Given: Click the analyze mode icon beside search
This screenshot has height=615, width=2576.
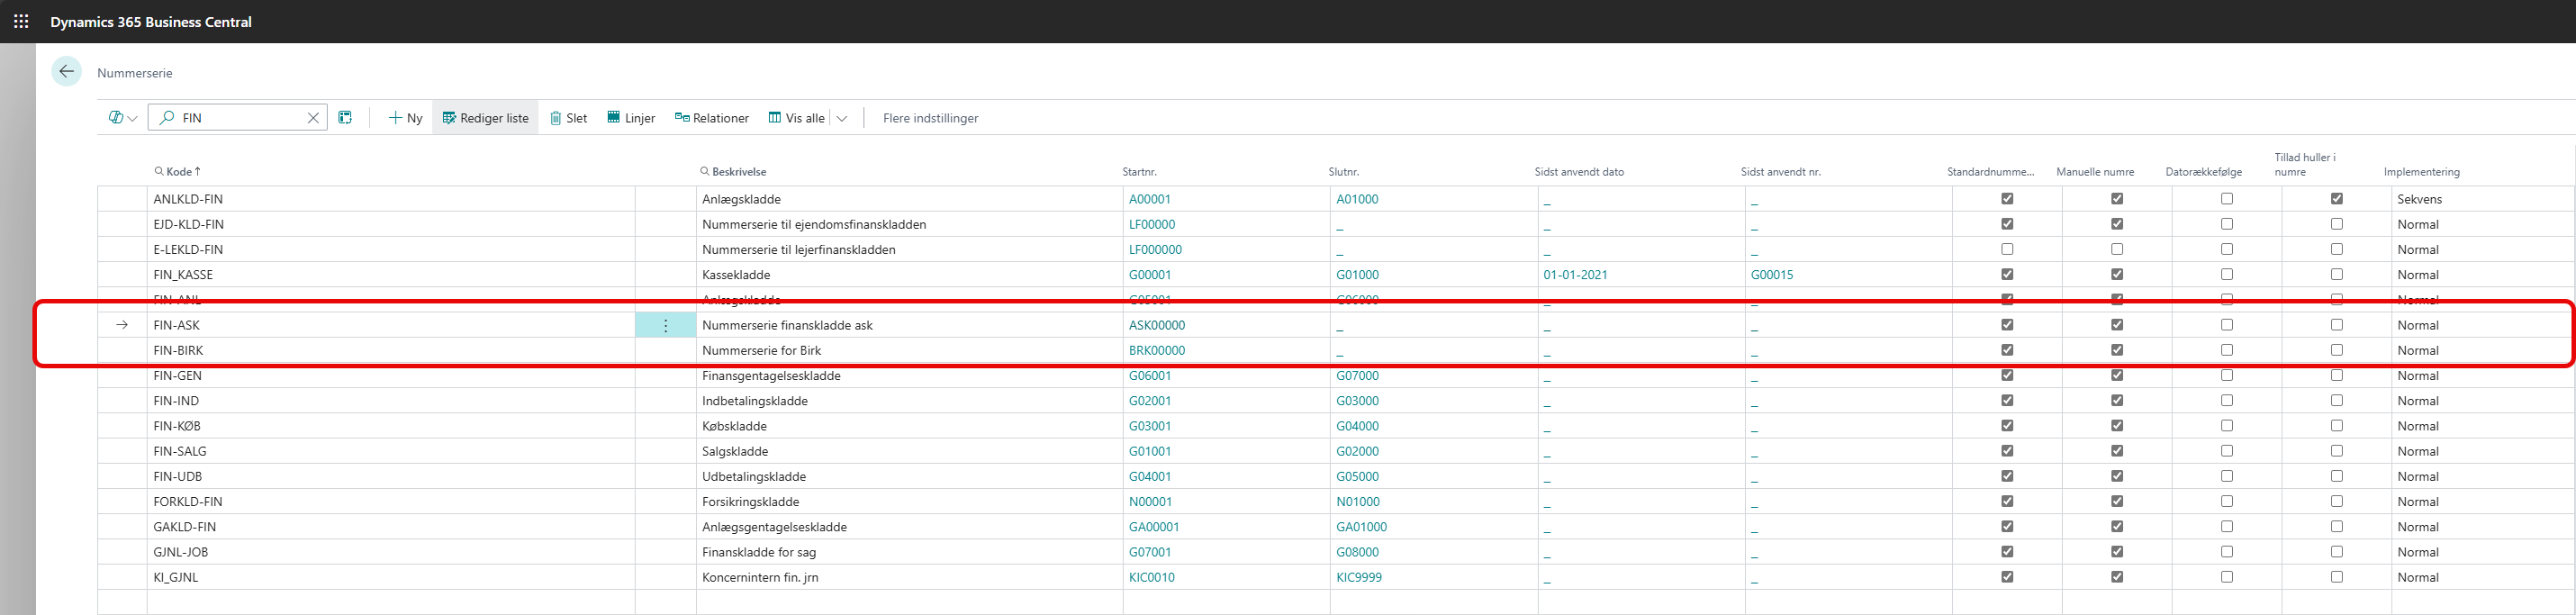Looking at the screenshot, I should (345, 118).
